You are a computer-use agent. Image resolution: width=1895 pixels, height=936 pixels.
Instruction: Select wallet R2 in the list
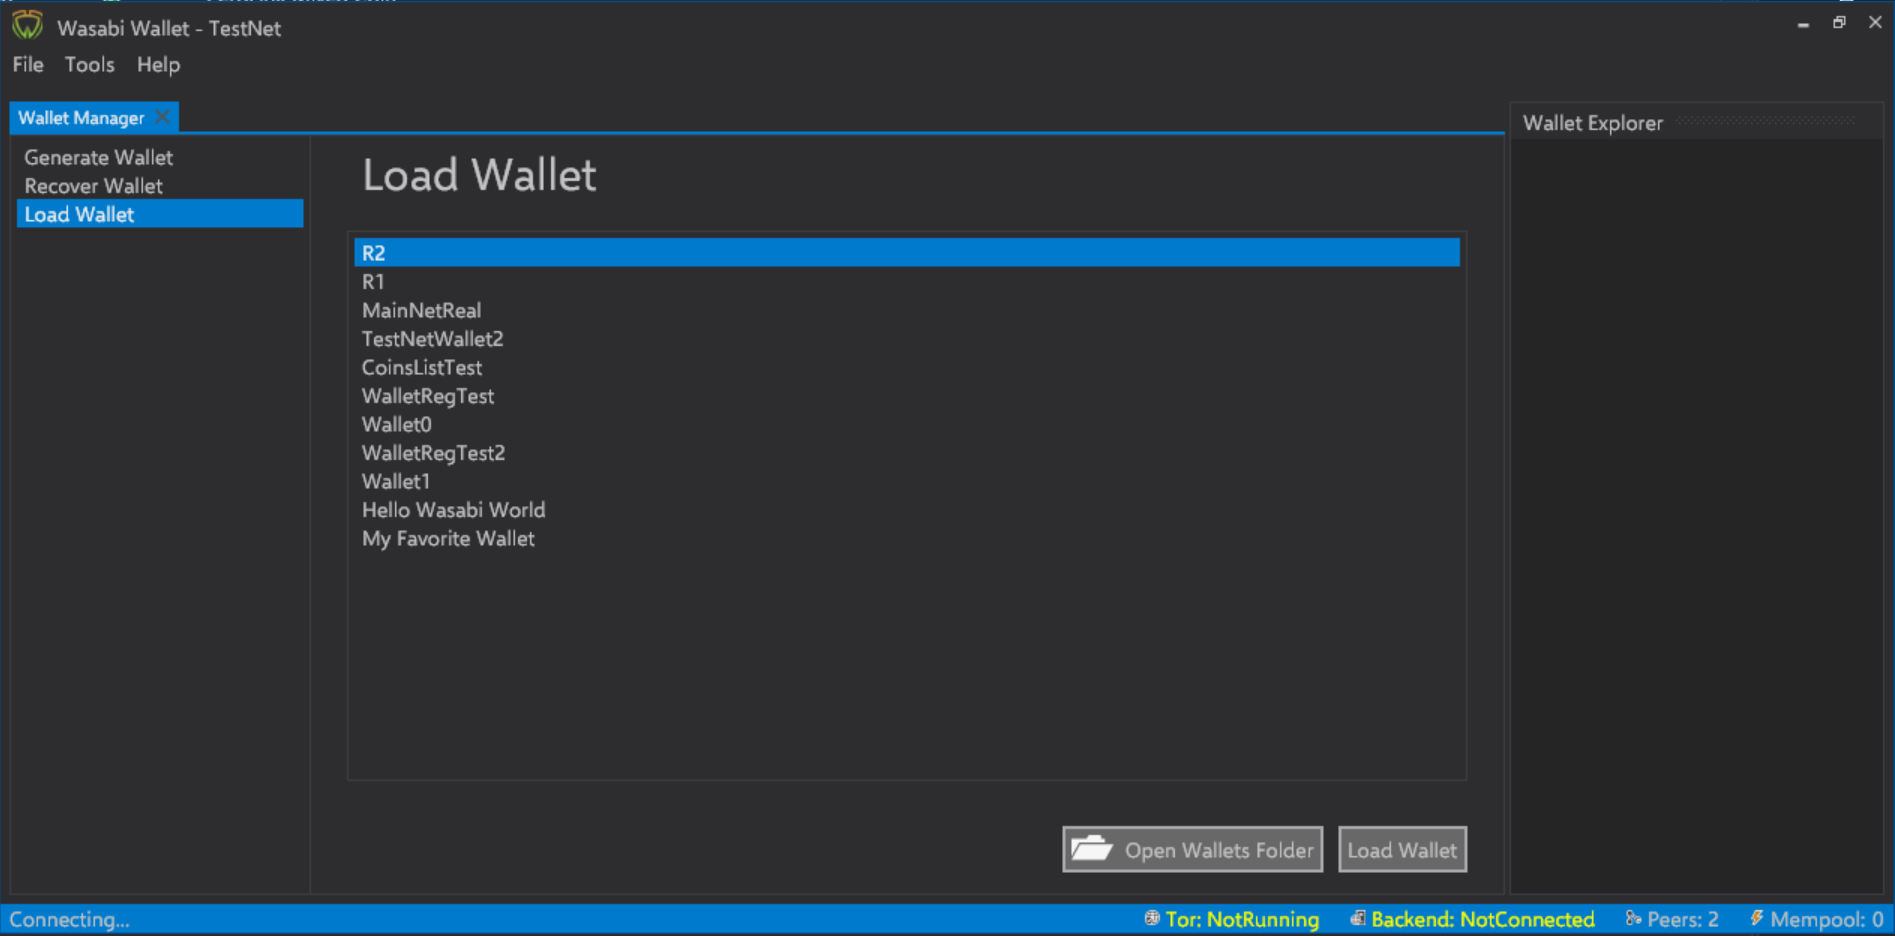907,252
